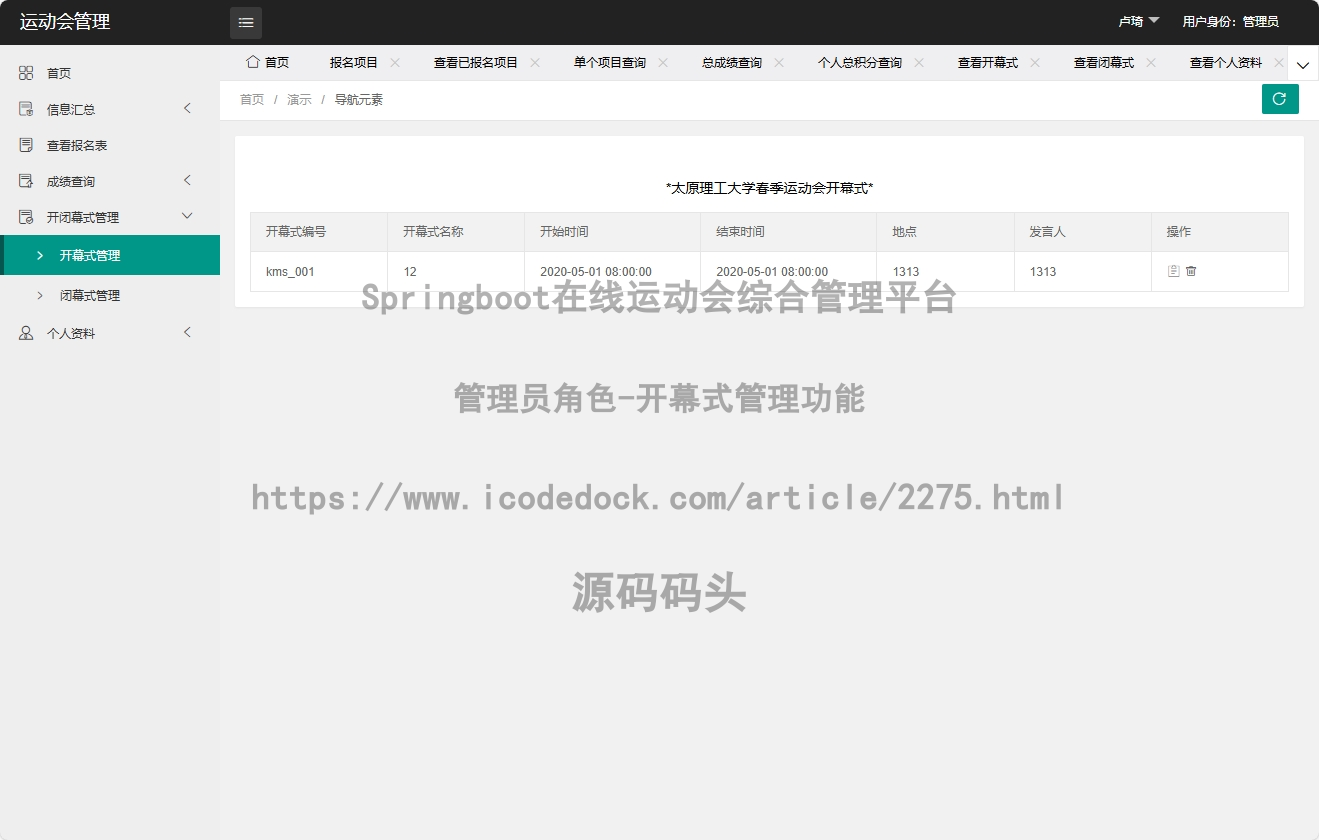Select 开幕式管理 in the sidebar
Viewport: 1319px width, 840px height.
[x=110, y=255]
